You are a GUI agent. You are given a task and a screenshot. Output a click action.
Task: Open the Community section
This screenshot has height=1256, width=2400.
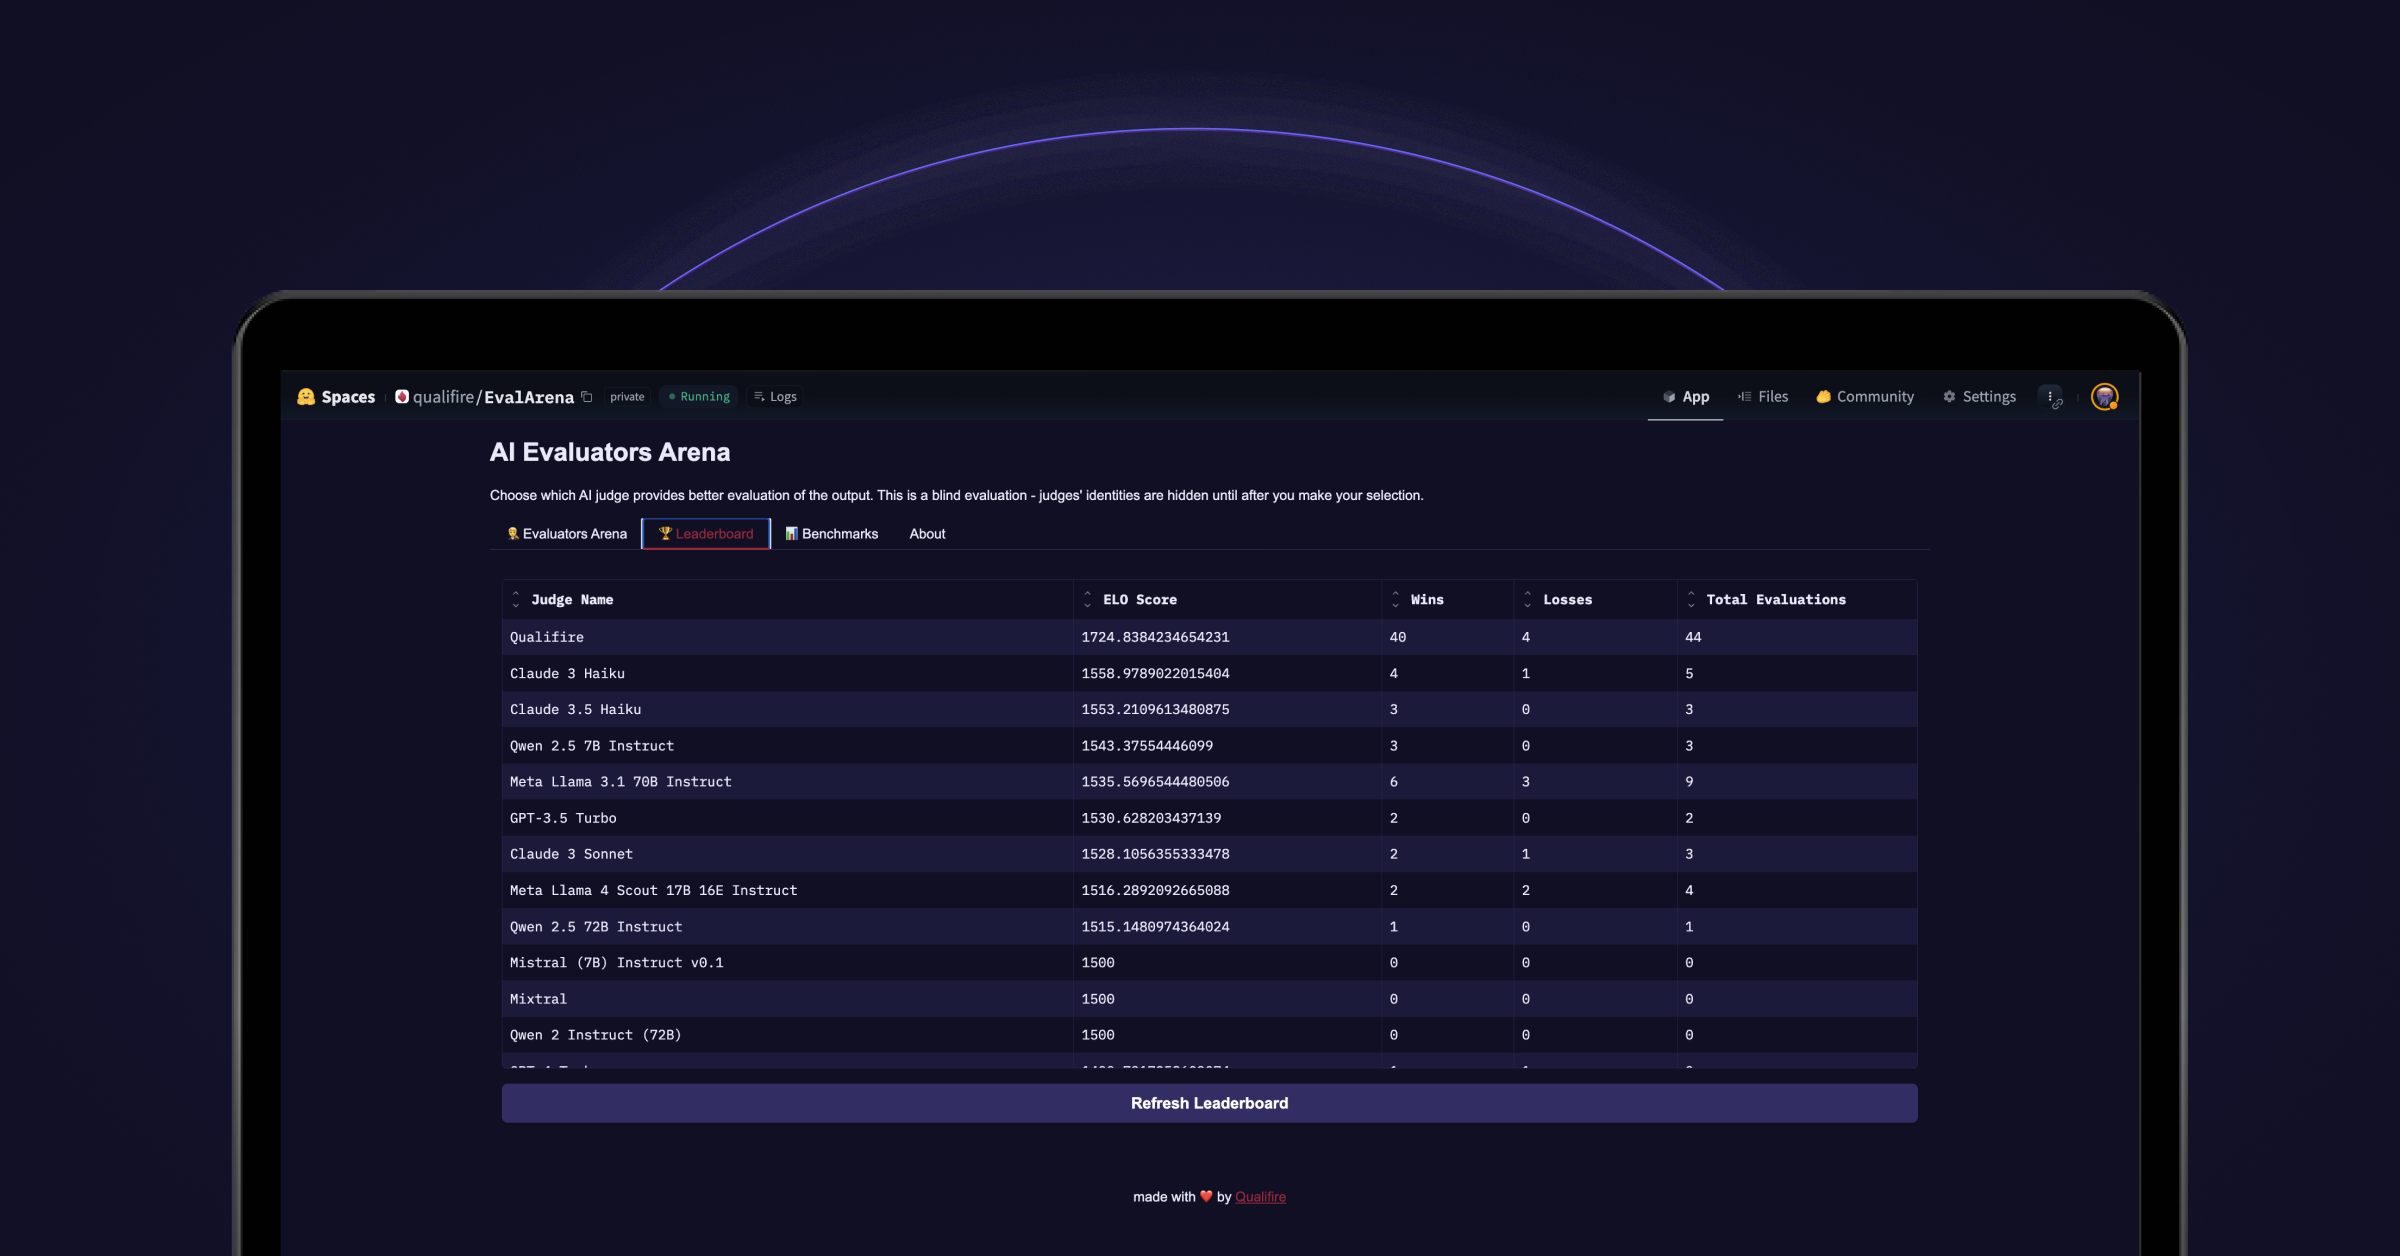pyautogui.click(x=1865, y=397)
